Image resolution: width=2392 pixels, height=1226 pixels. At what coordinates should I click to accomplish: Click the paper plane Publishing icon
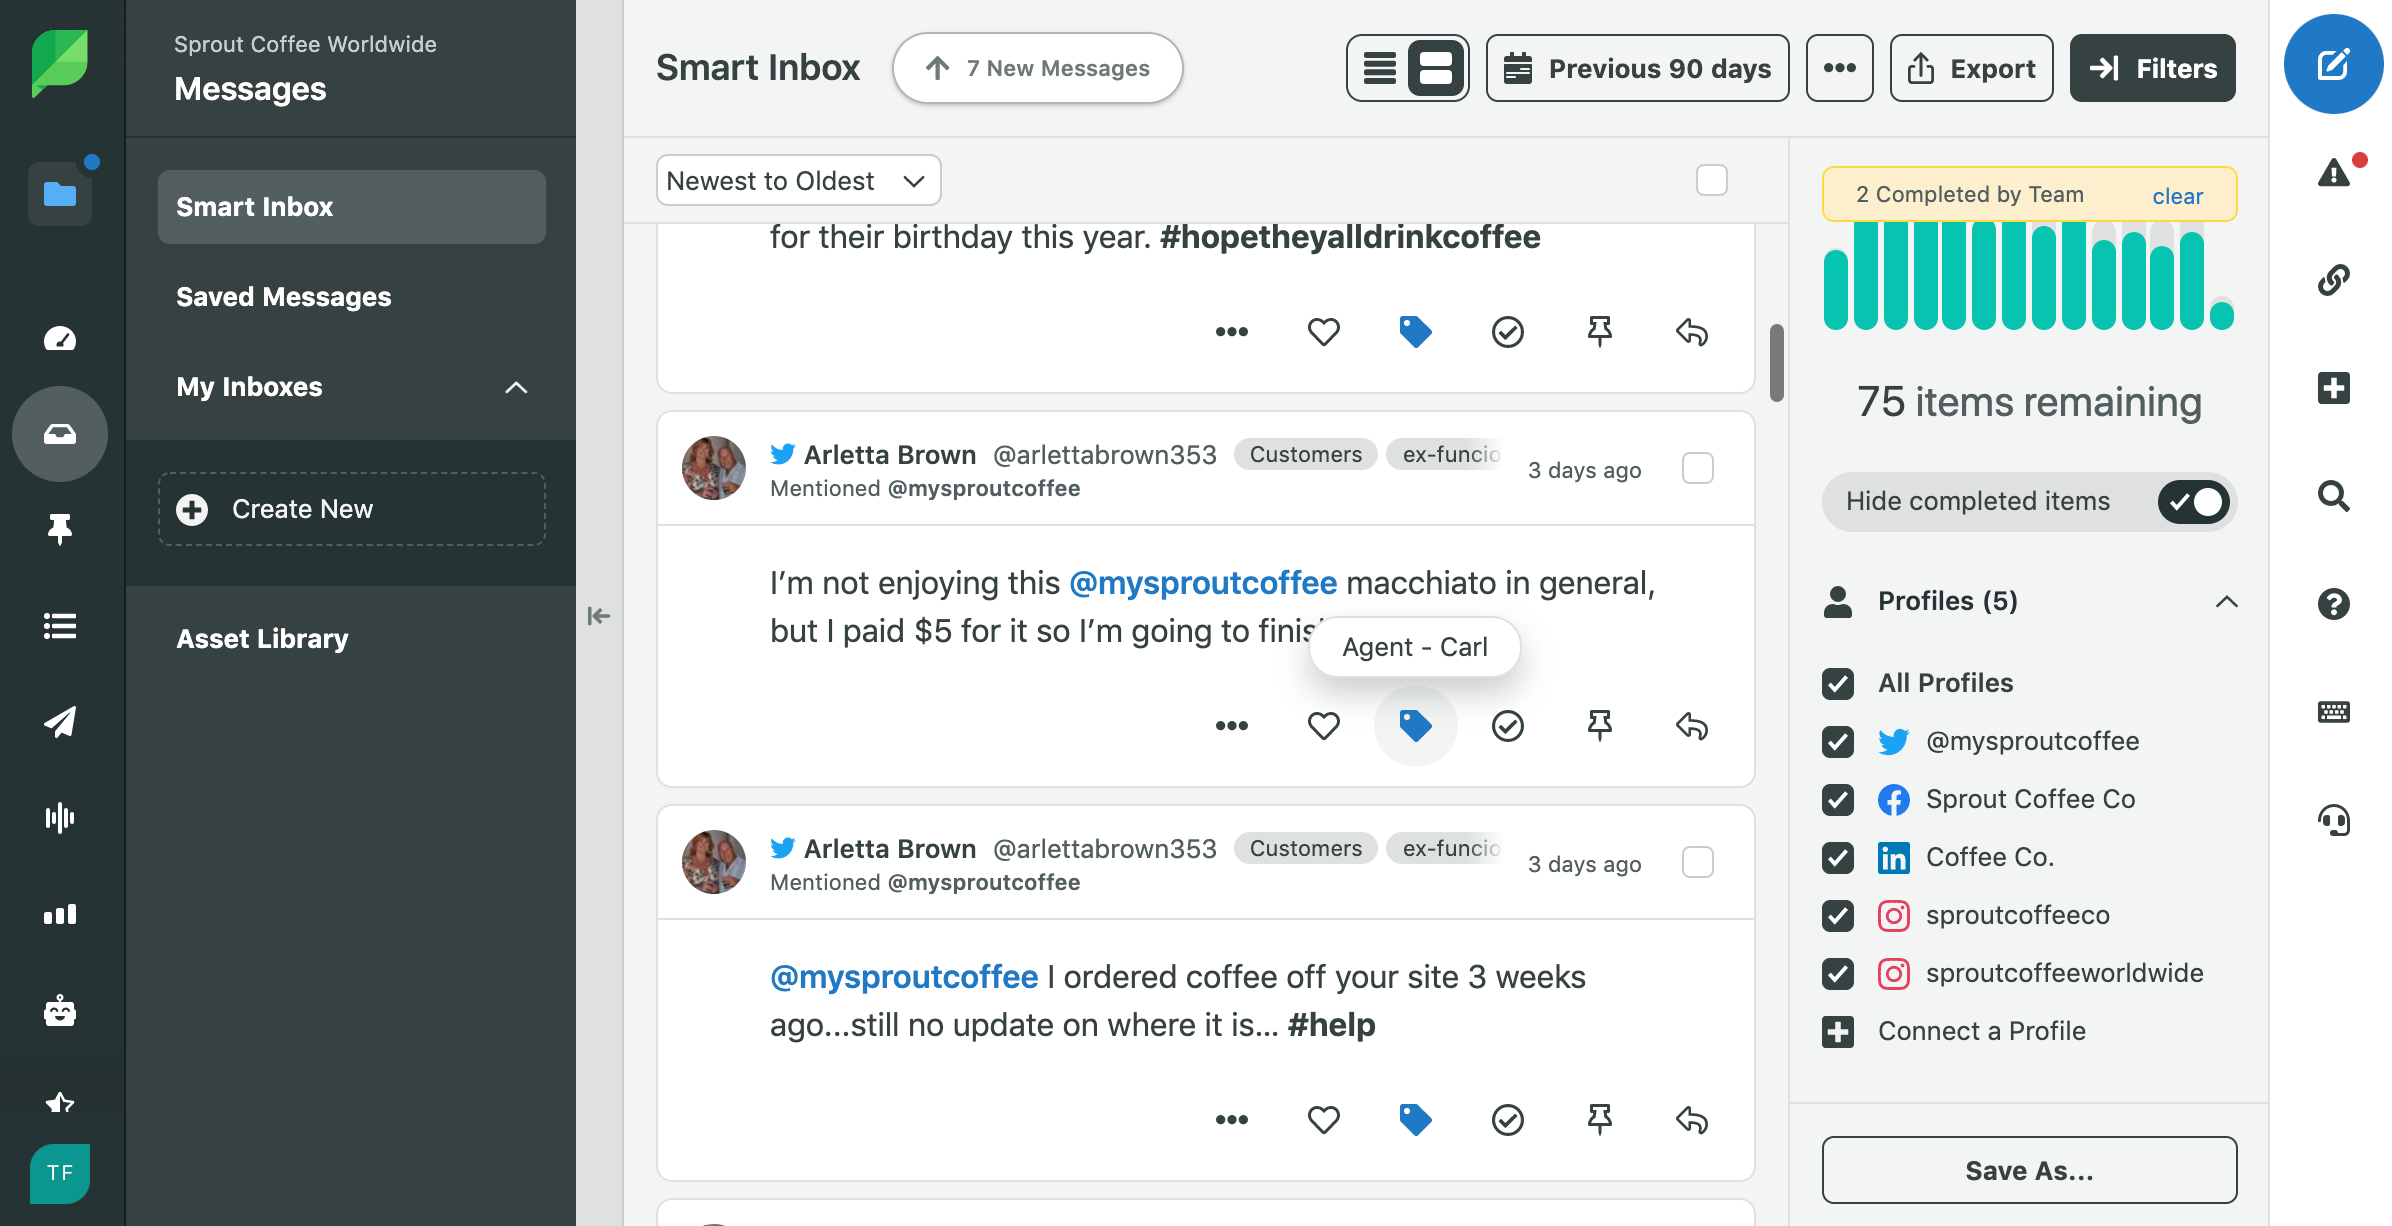pyautogui.click(x=60, y=722)
